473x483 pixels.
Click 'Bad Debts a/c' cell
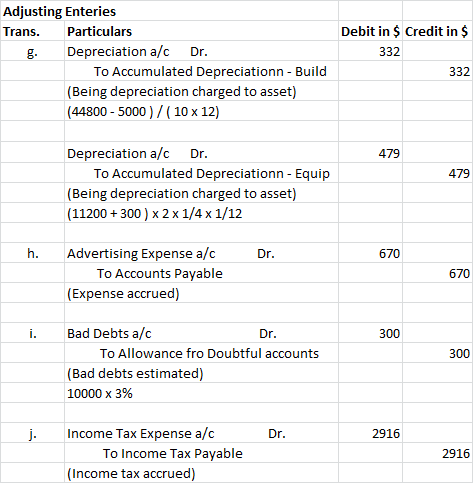pyautogui.click(x=201, y=333)
